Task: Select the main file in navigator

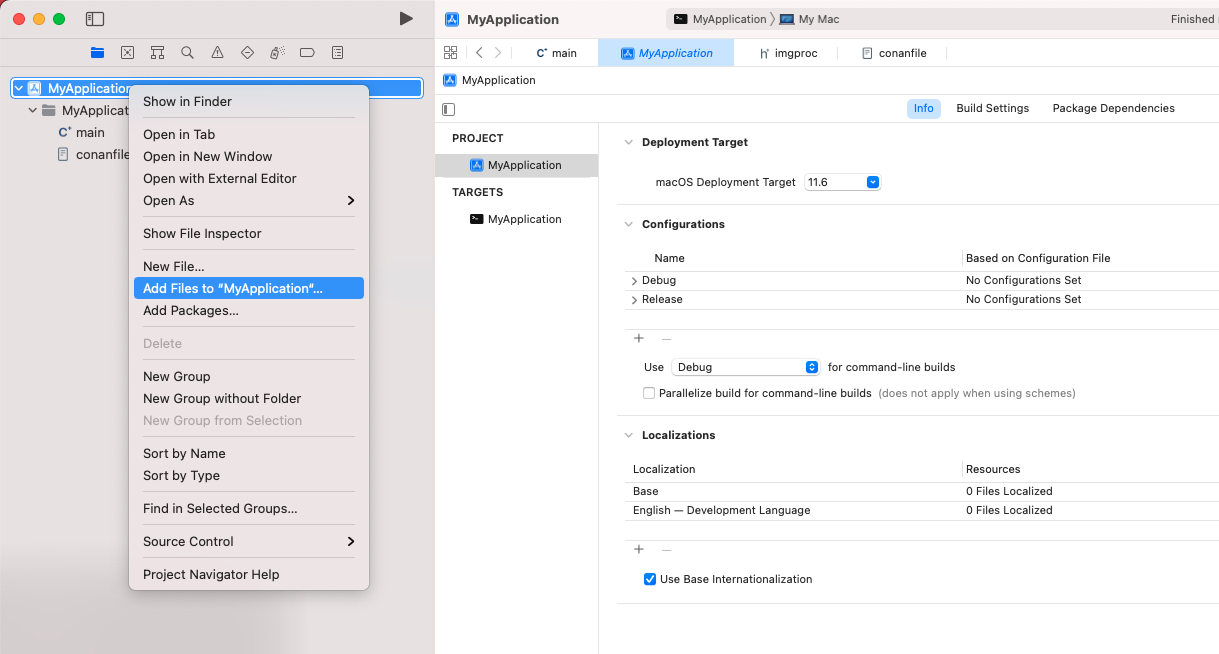Action: point(81,132)
